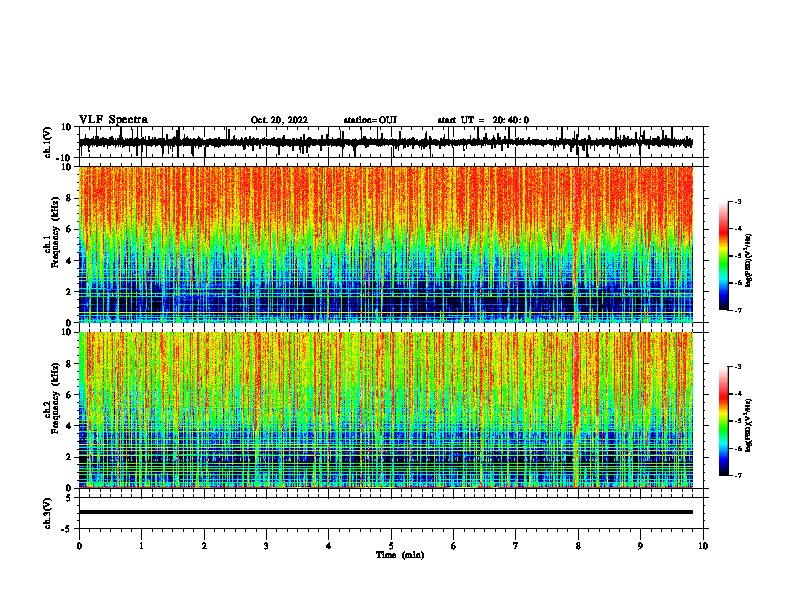Click the ch.3 flat black trace line
Image resolution: width=792 pixels, height=612 pixels.
tap(386, 512)
